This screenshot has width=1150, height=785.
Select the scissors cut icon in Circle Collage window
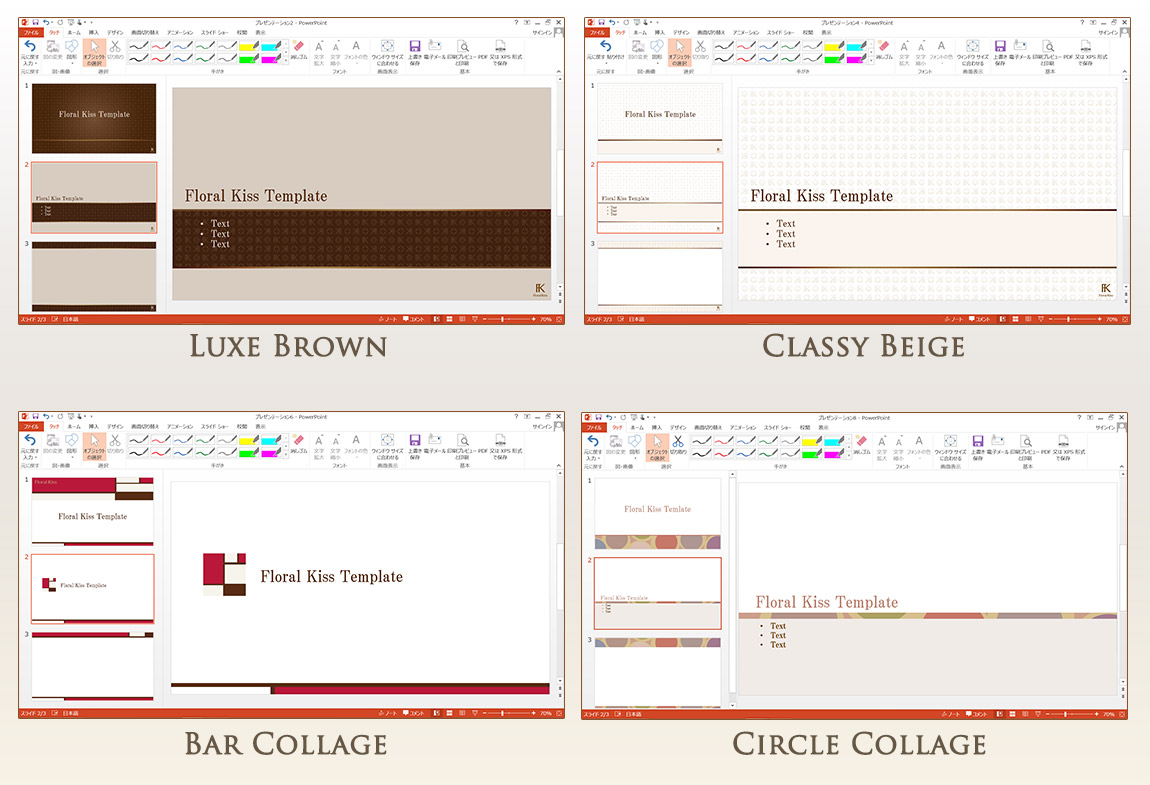pyautogui.click(x=678, y=441)
